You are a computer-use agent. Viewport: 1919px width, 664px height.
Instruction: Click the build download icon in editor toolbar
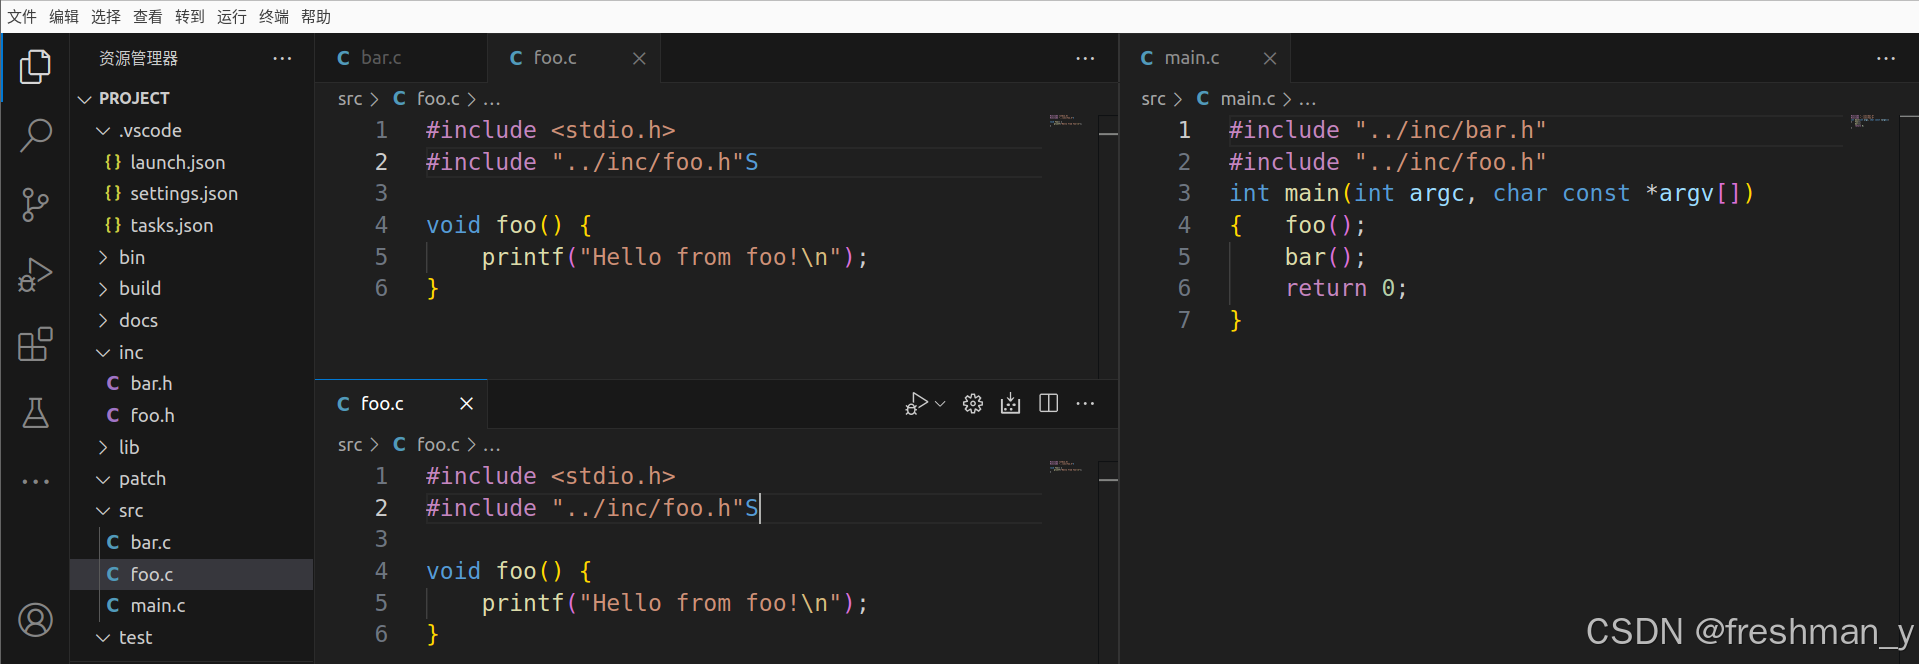coord(1011,404)
